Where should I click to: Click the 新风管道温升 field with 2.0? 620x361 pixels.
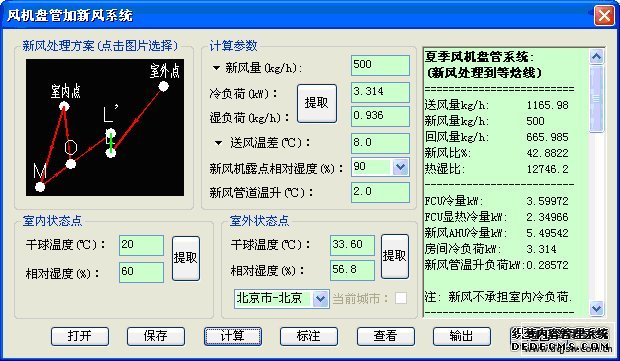380,193
